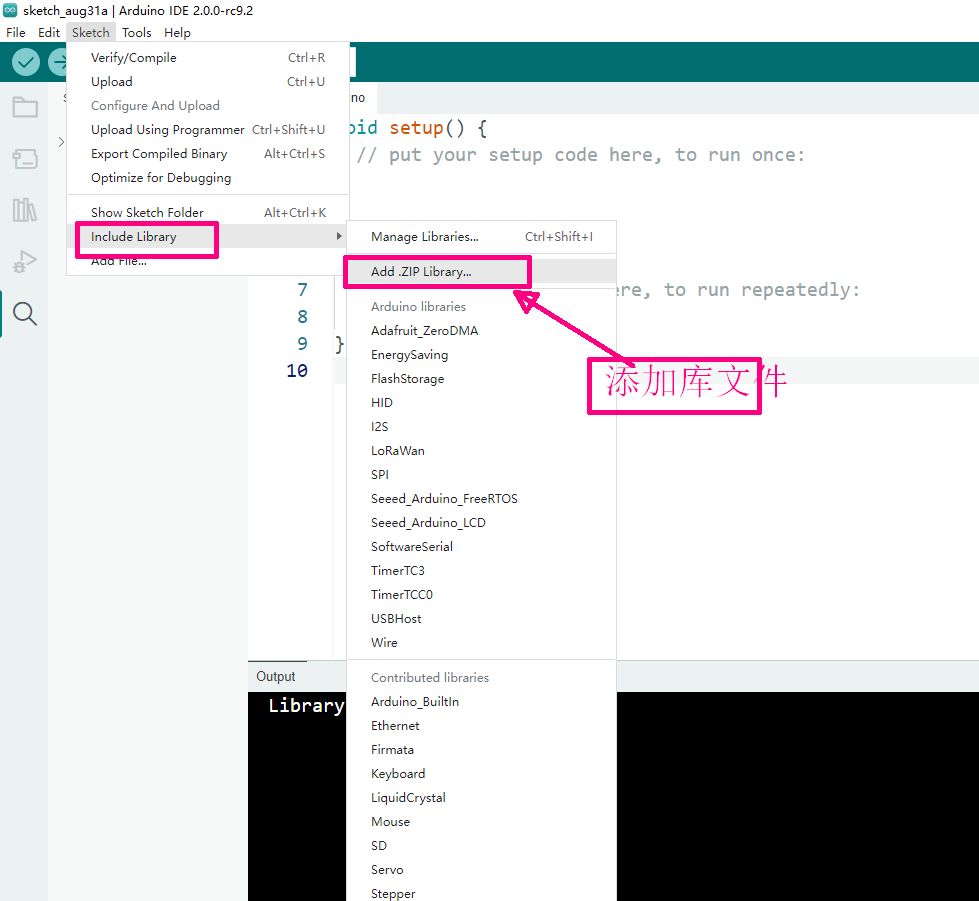979x901 pixels.
Task: Open the Tools menu
Action: pos(137,32)
